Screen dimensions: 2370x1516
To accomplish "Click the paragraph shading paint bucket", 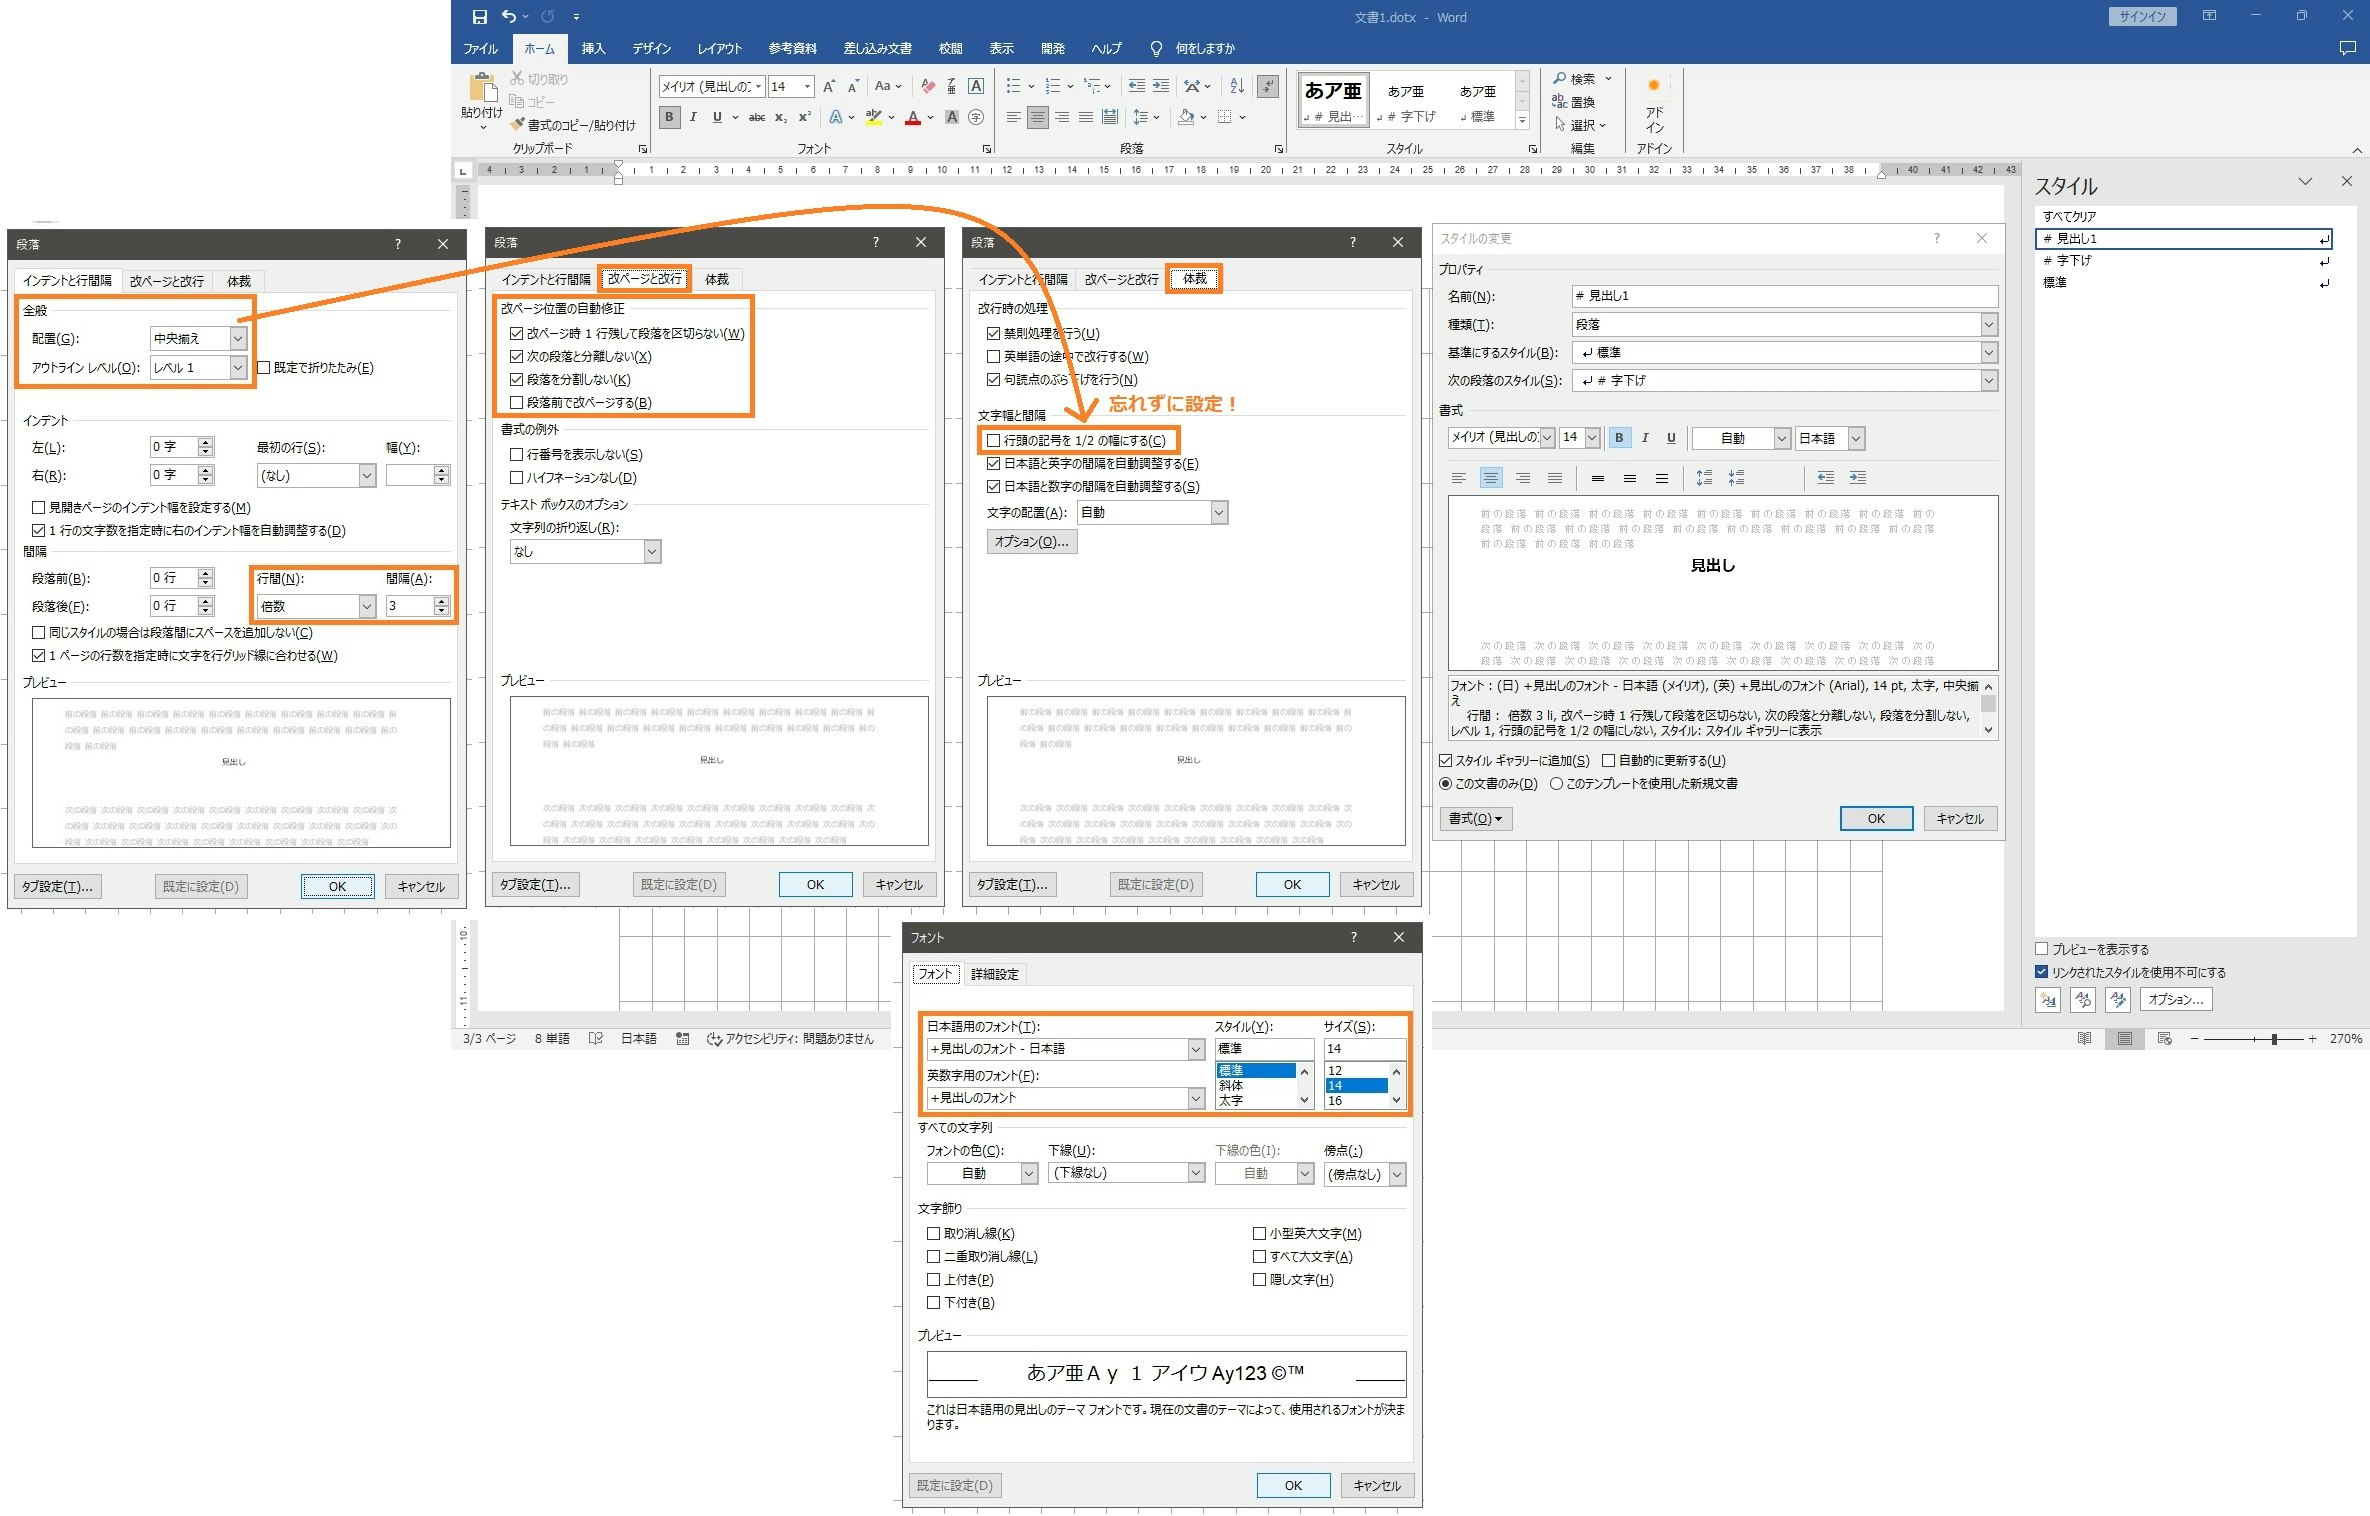I will coord(1186,117).
